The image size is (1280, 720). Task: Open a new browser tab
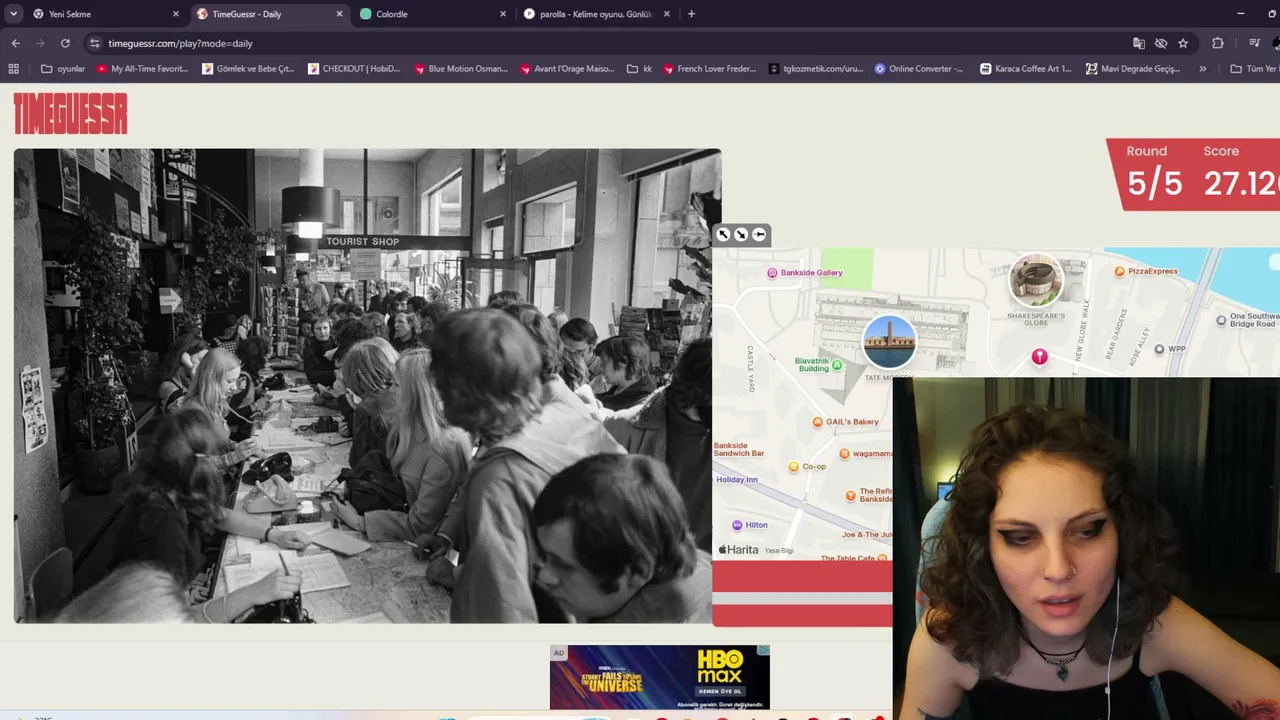691,14
